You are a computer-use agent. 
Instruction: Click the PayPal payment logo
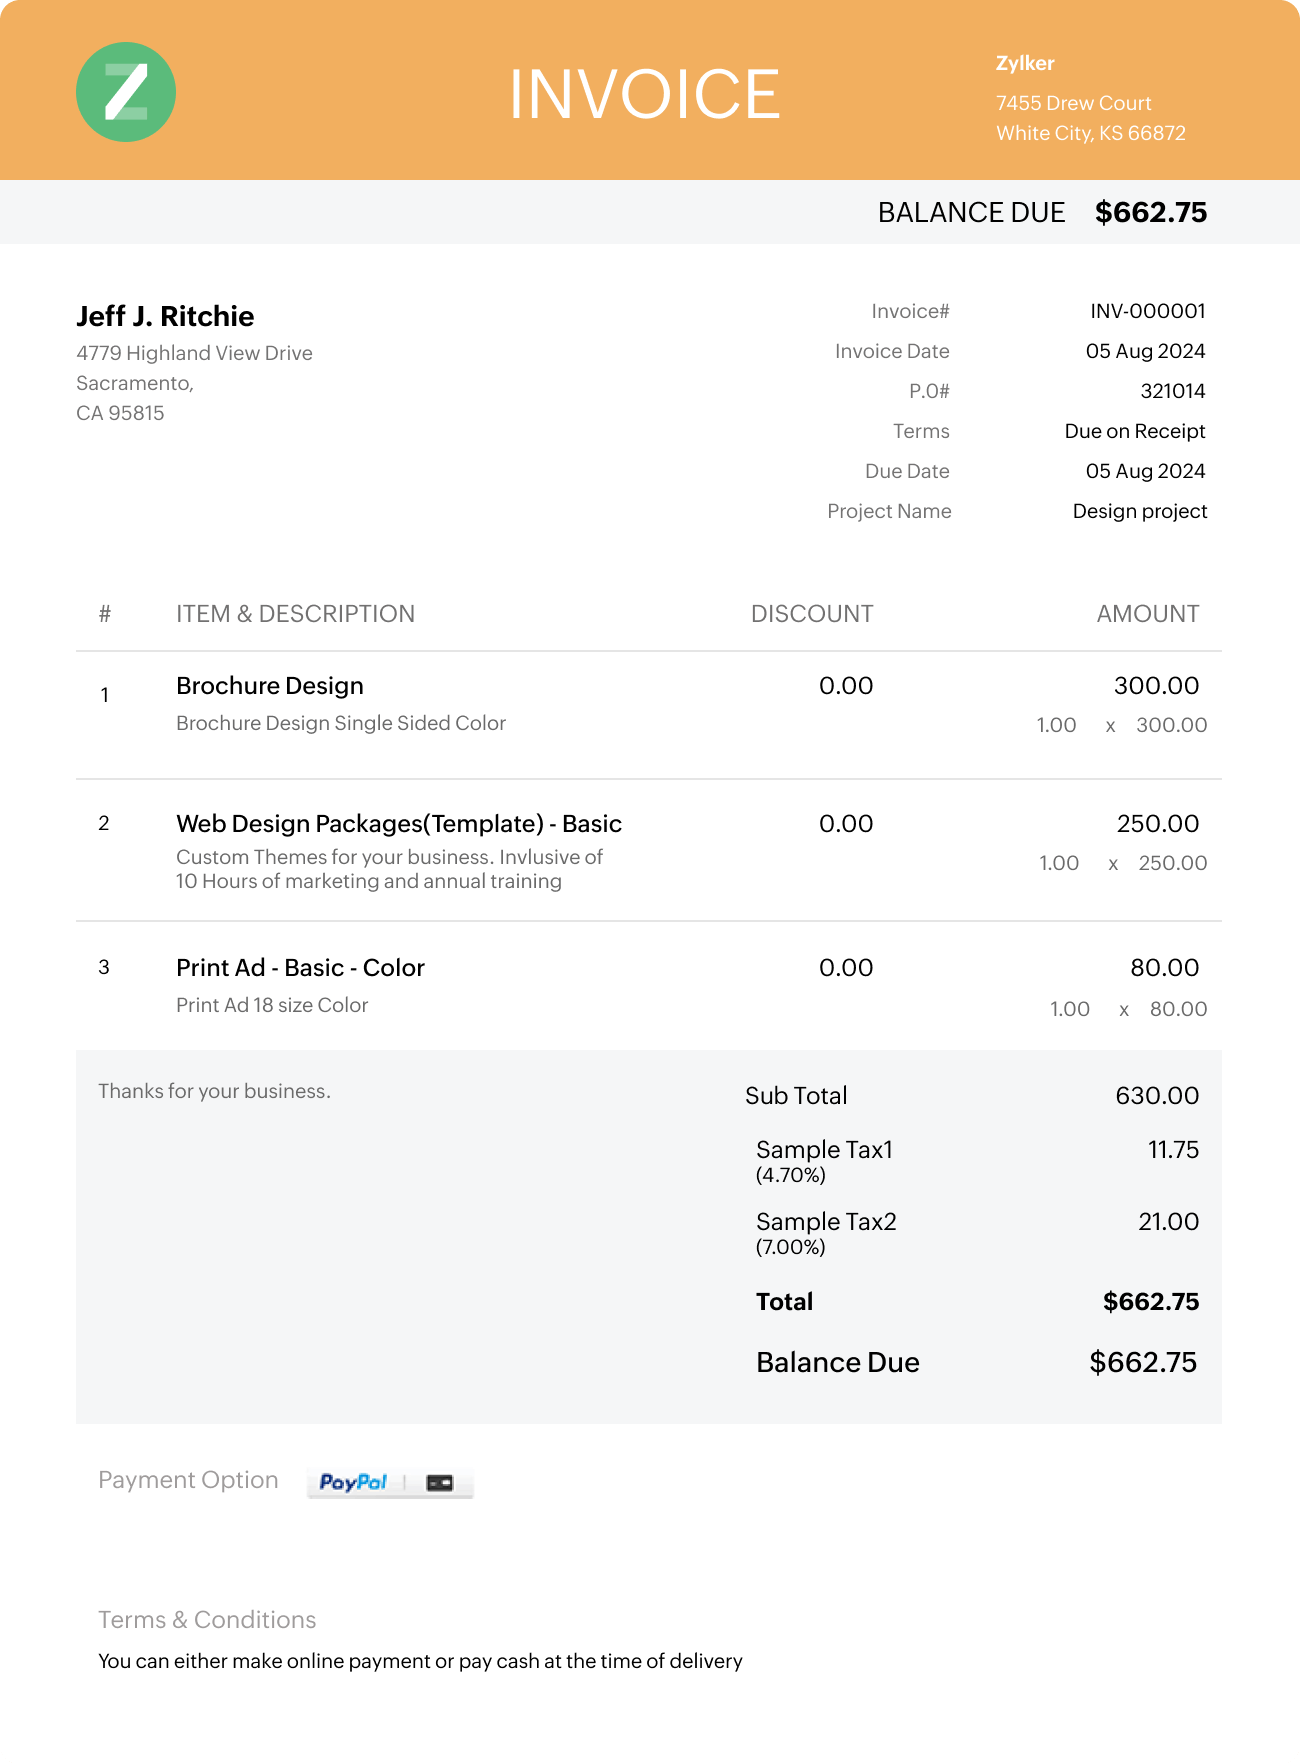click(353, 1482)
